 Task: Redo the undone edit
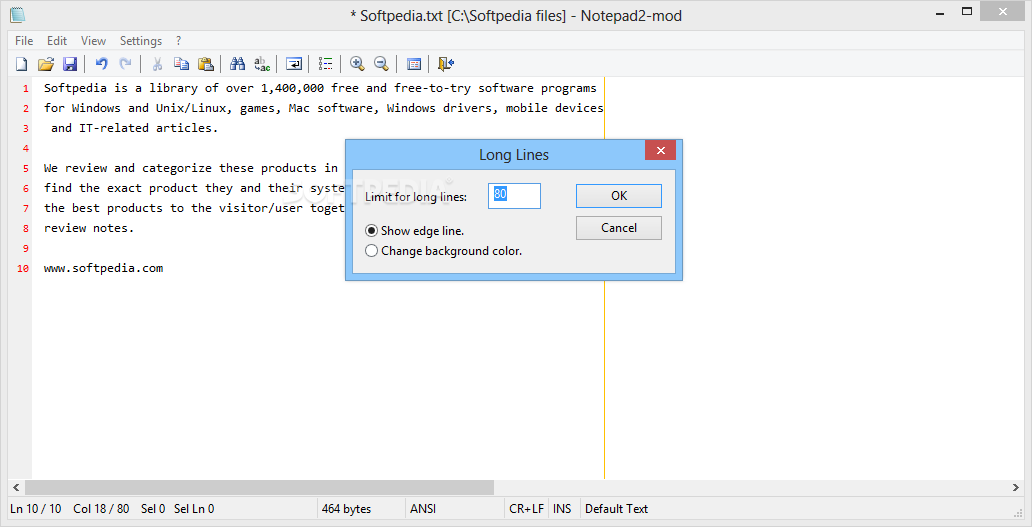[x=125, y=64]
